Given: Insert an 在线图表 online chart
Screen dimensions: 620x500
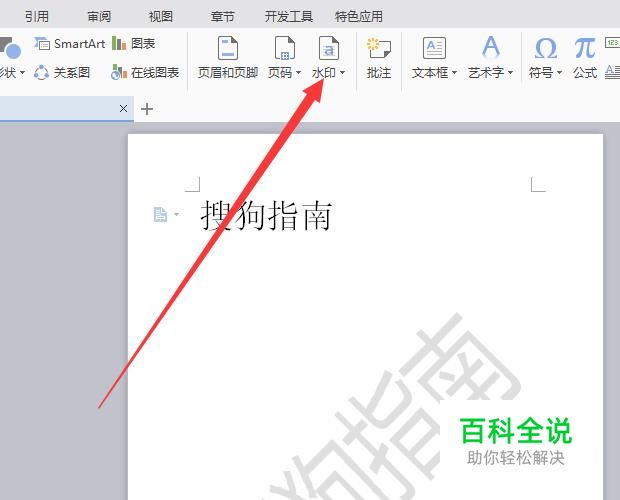Looking at the screenshot, I should (145, 72).
